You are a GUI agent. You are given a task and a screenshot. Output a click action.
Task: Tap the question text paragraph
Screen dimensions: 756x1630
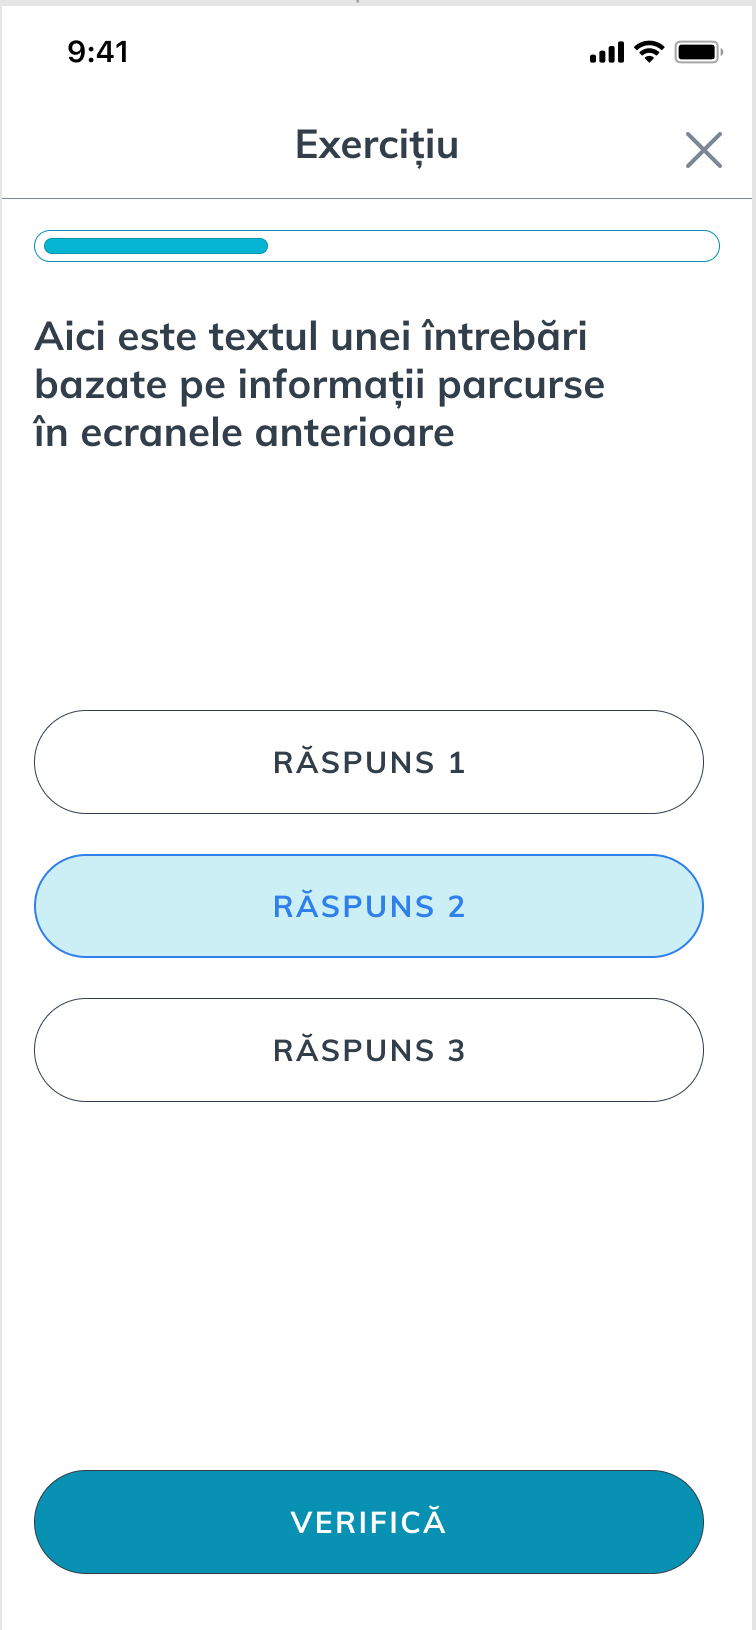click(320, 385)
